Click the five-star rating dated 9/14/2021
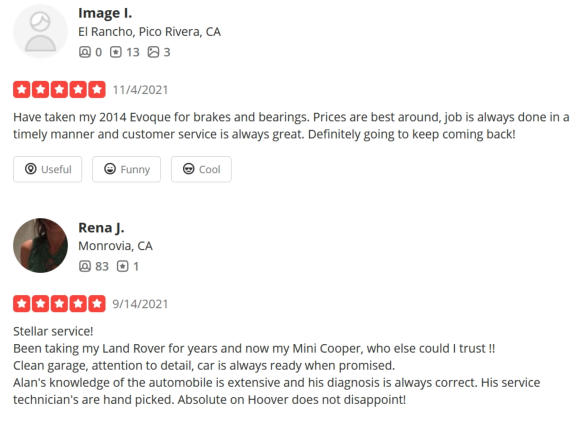Image resolution: width=585 pixels, height=421 pixels. (59, 304)
